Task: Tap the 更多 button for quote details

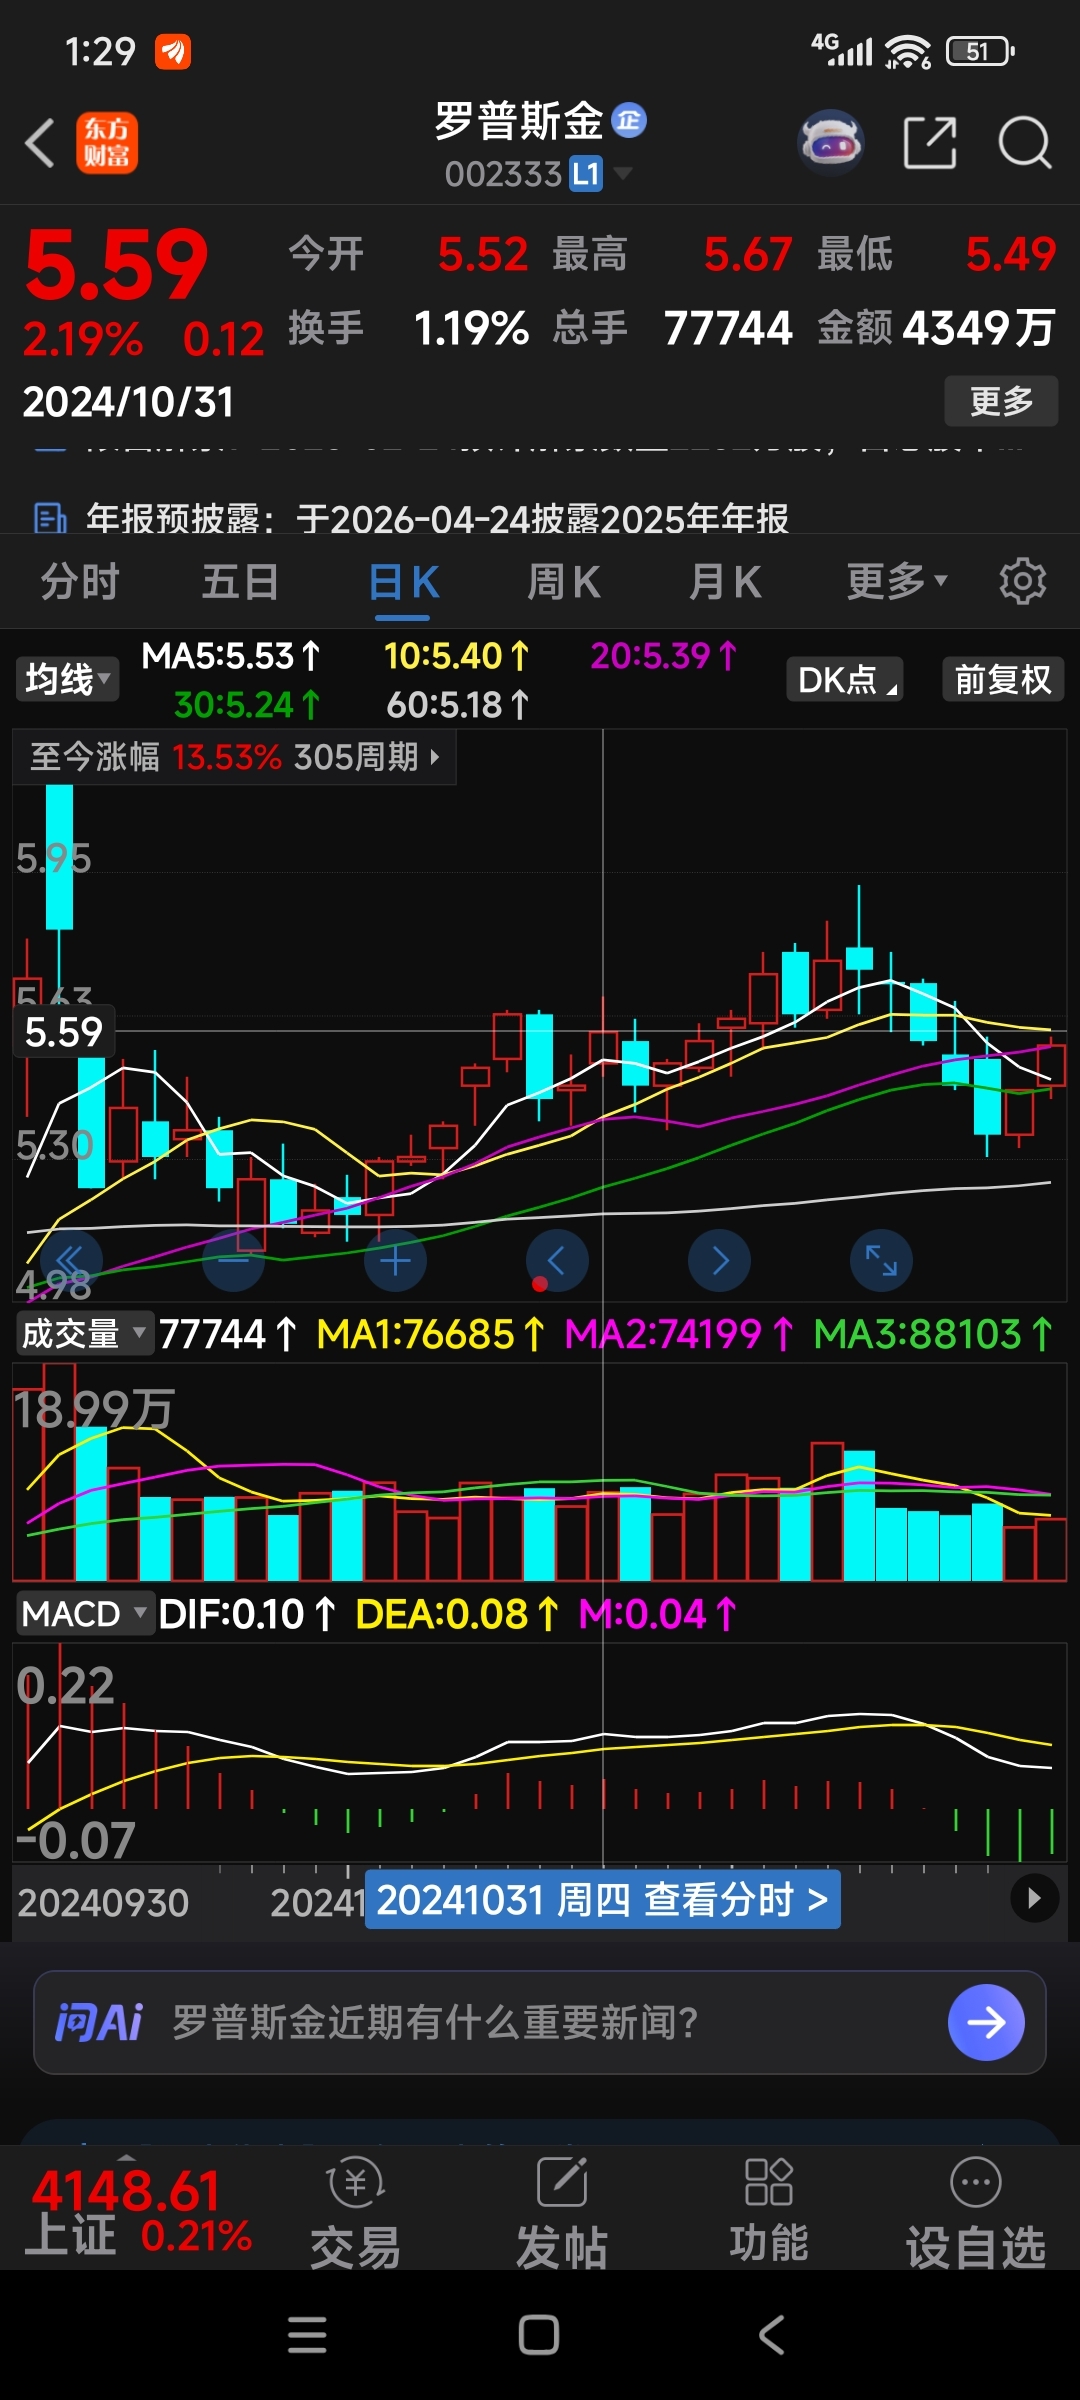Action: pyautogui.click(x=1001, y=401)
